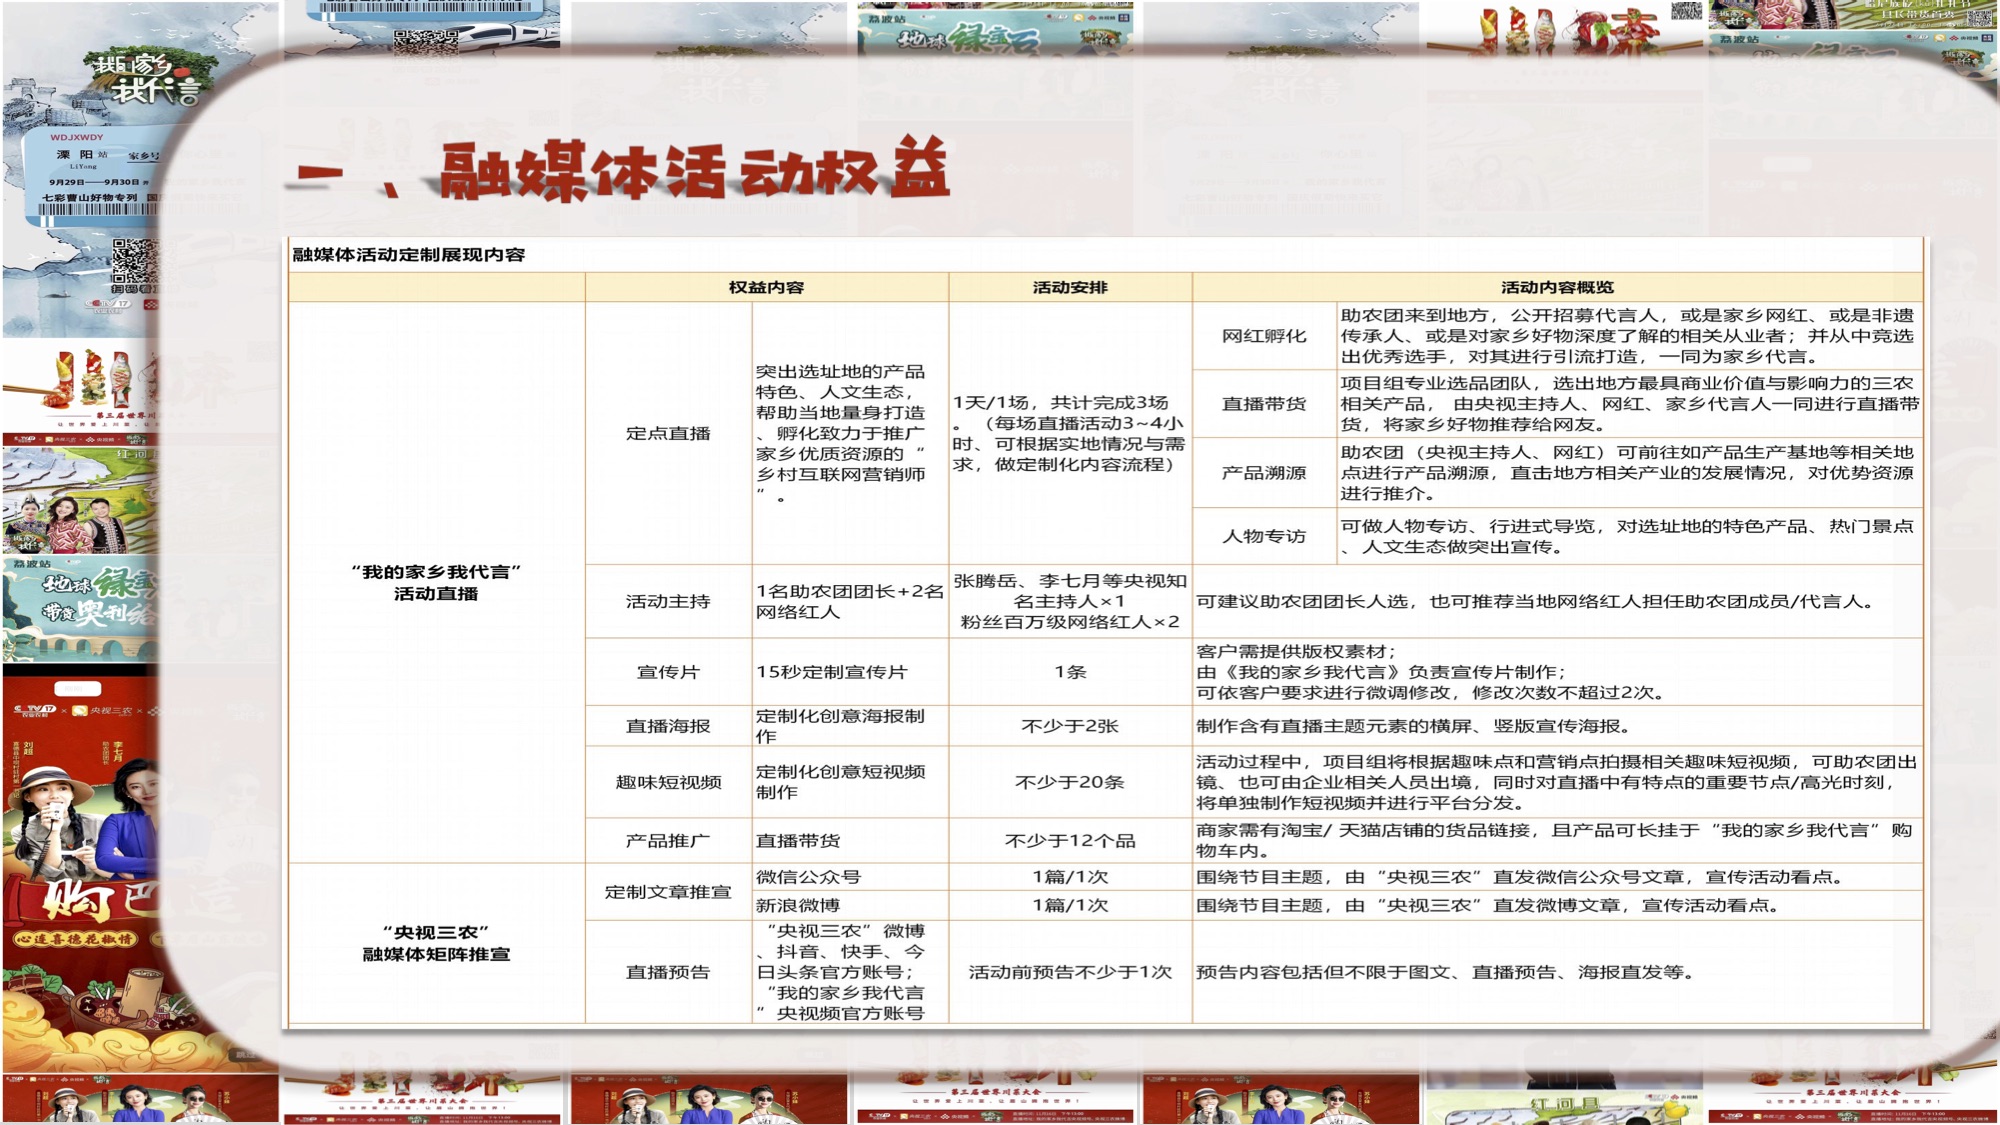Click the 活动内容概览 column header
2000x1125 pixels.
pyautogui.click(x=1556, y=287)
